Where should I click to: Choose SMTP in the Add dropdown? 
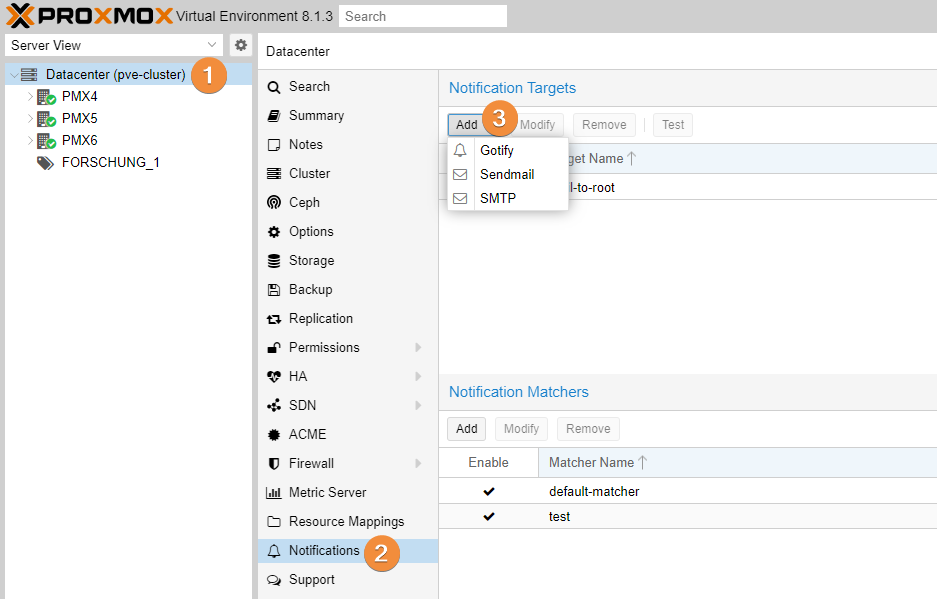(x=497, y=199)
